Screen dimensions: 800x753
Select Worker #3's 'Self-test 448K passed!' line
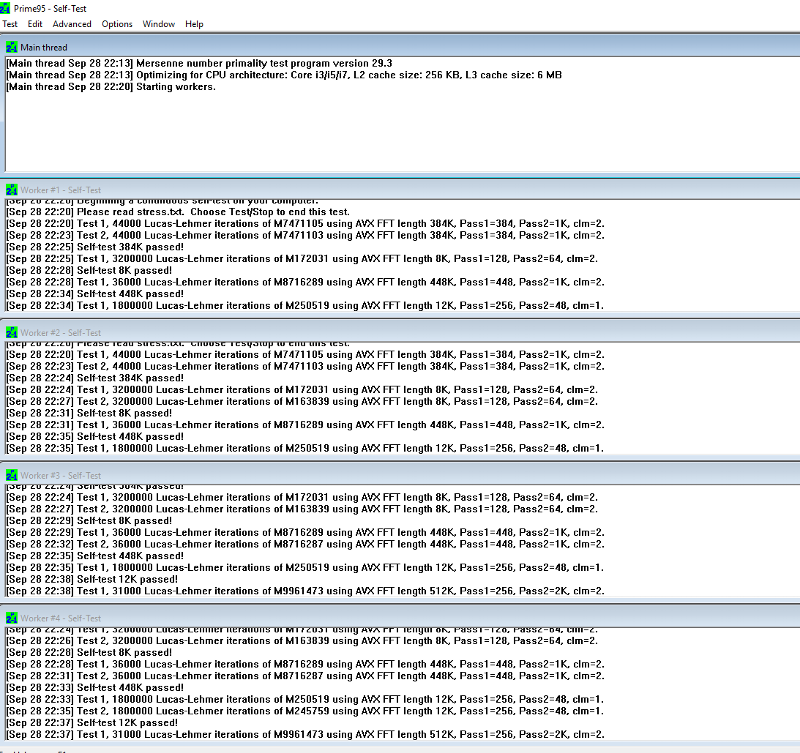[95, 556]
